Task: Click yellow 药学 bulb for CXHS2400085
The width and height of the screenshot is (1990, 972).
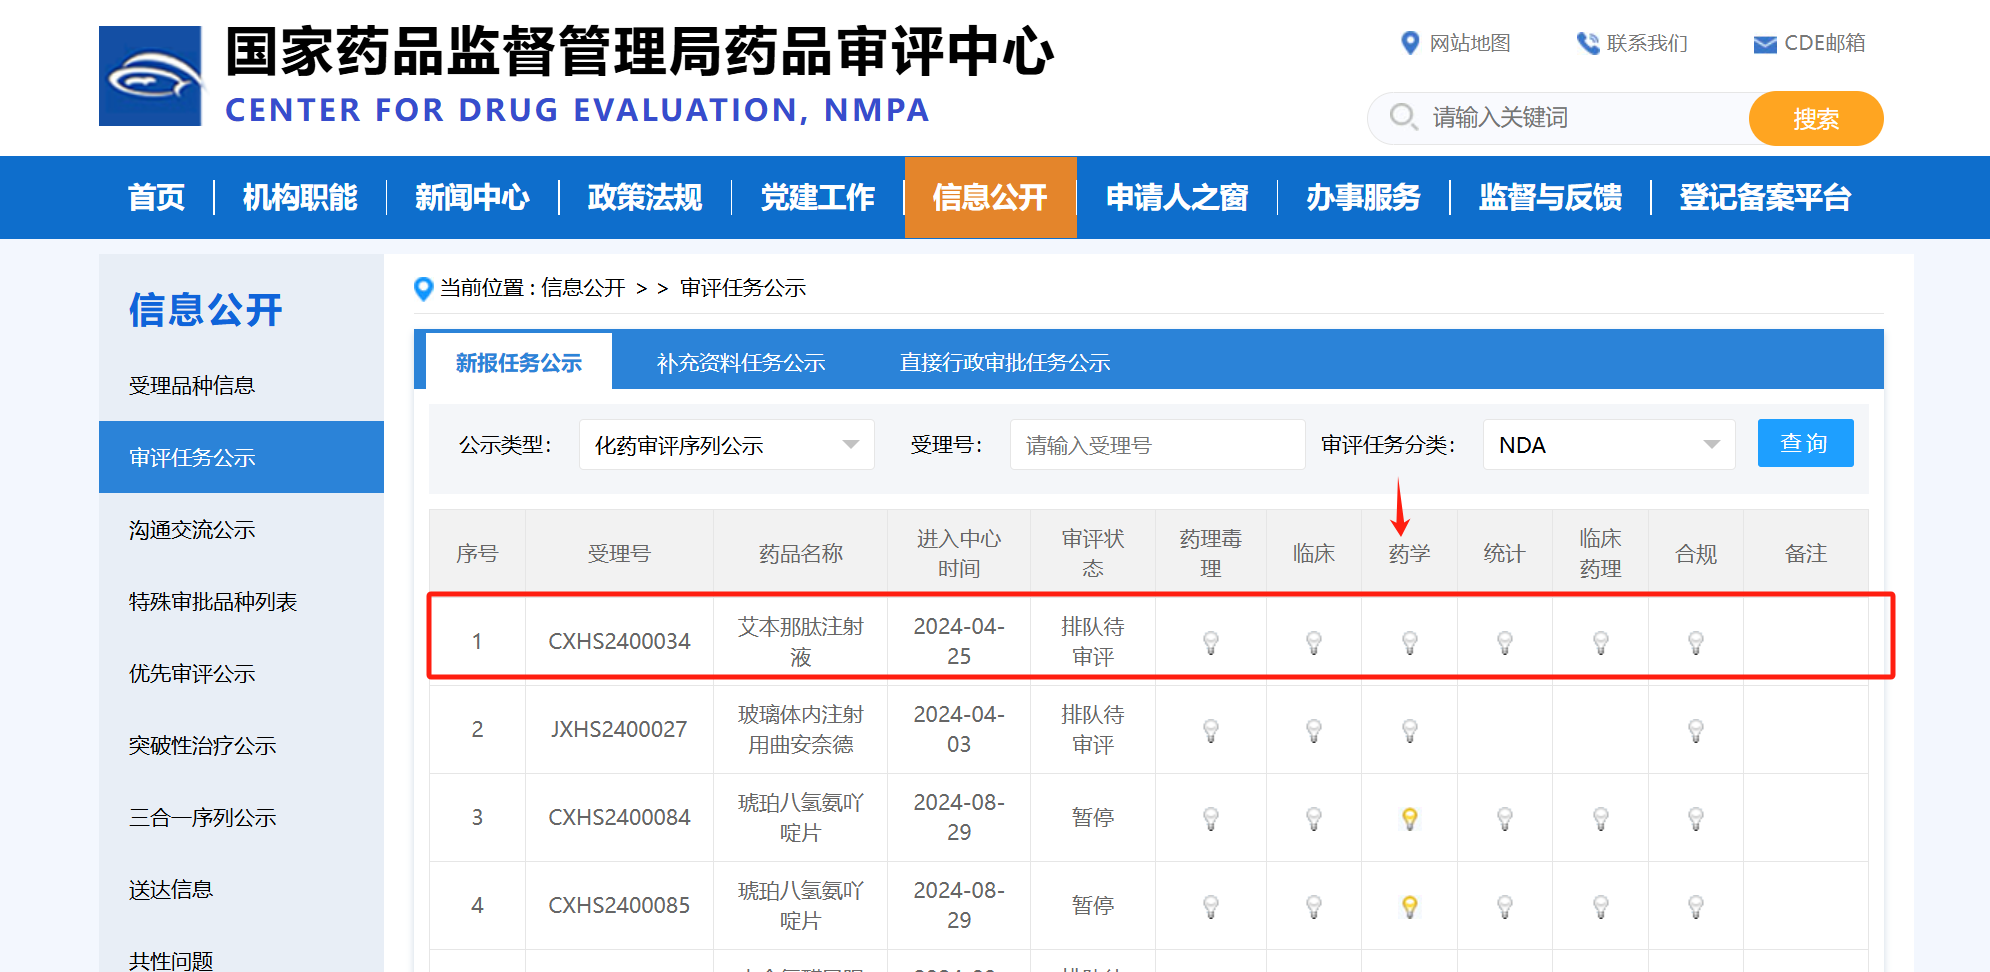Action: click(x=1410, y=906)
